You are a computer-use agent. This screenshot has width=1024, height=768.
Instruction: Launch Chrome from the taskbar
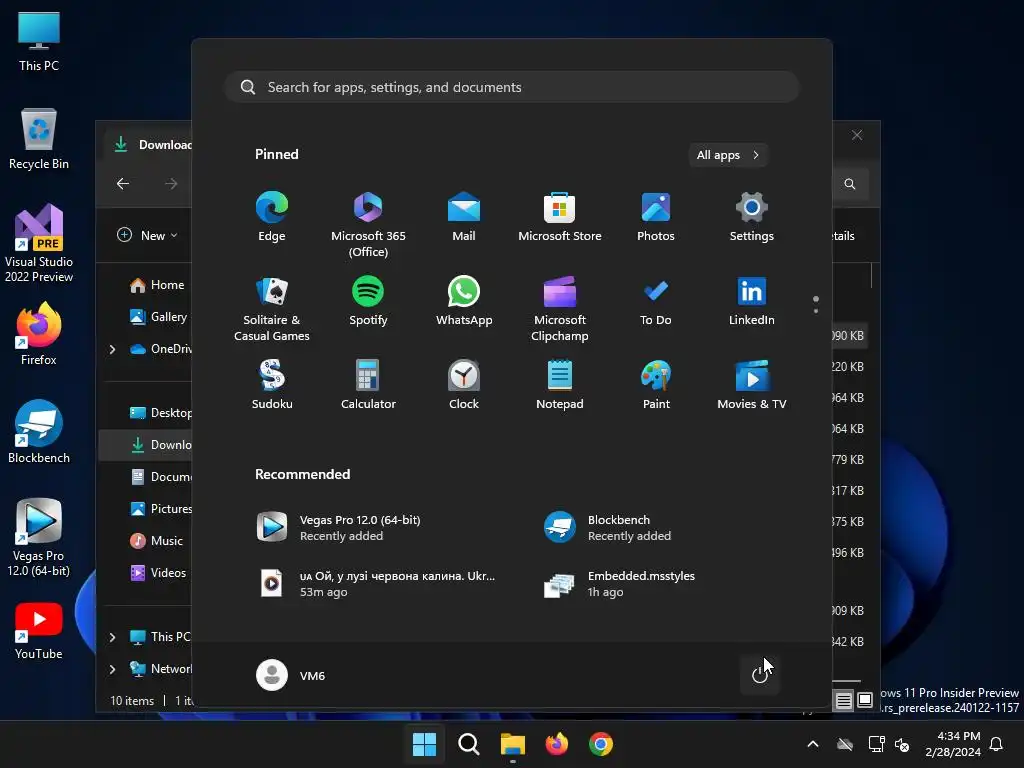click(x=601, y=744)
